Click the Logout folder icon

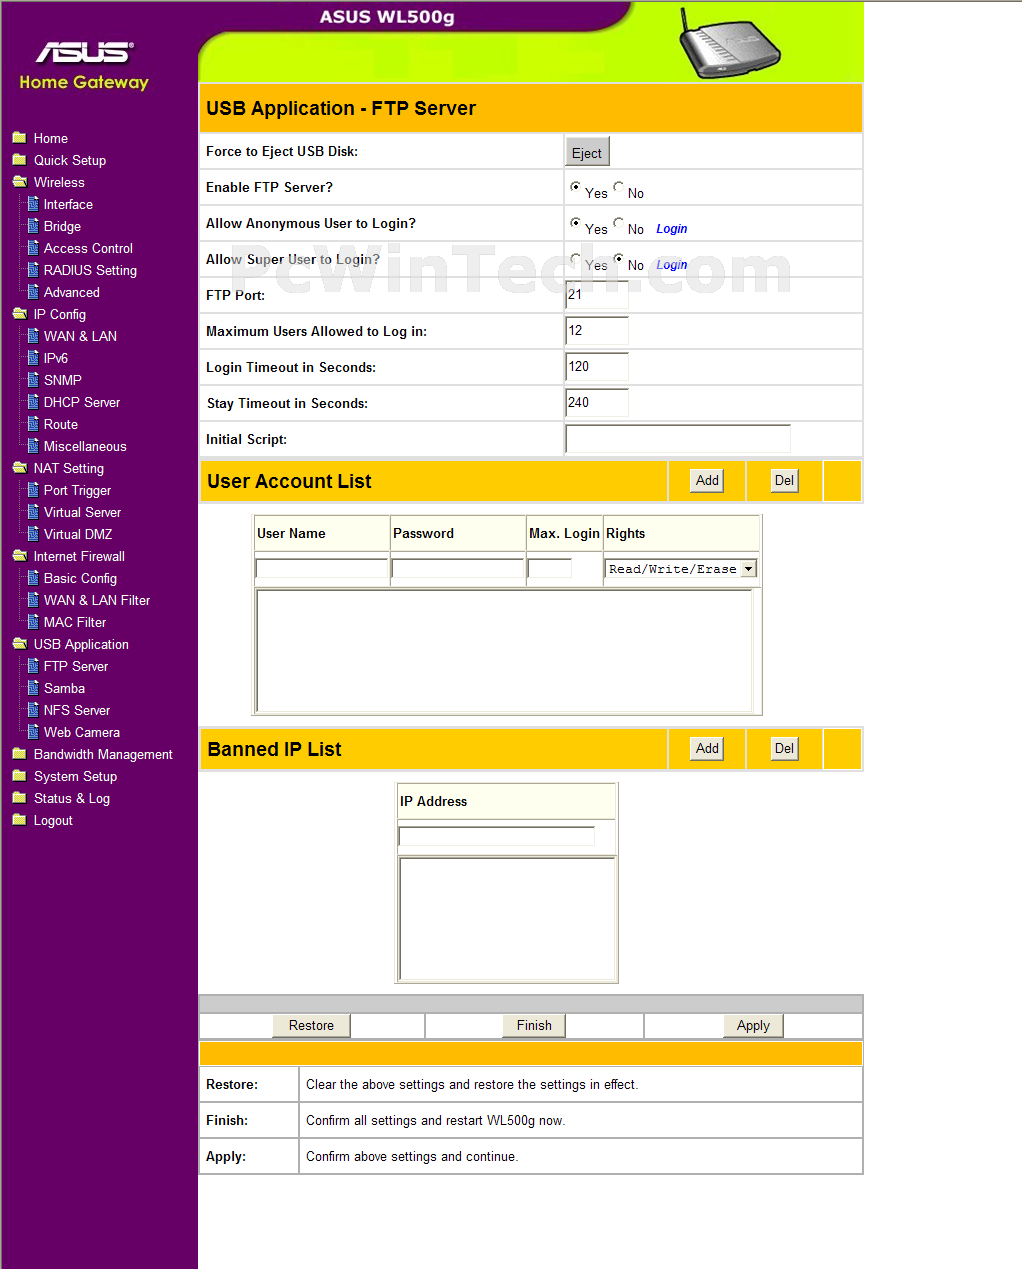coord(19,820)
